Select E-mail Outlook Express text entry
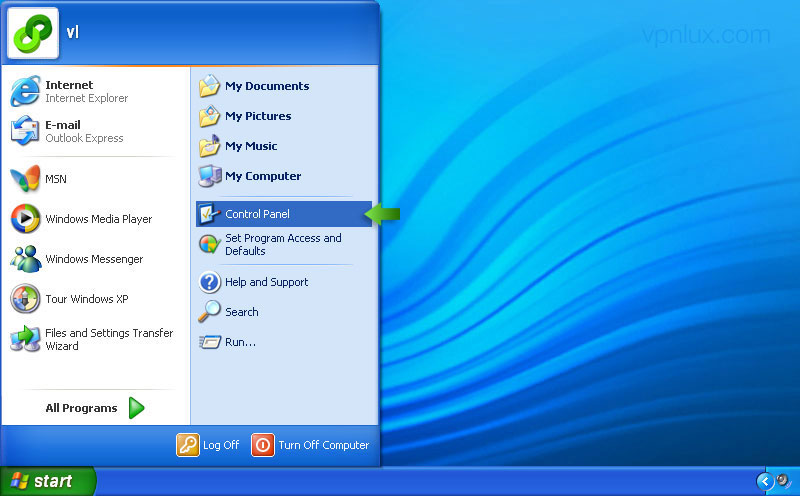 (84, 131)
